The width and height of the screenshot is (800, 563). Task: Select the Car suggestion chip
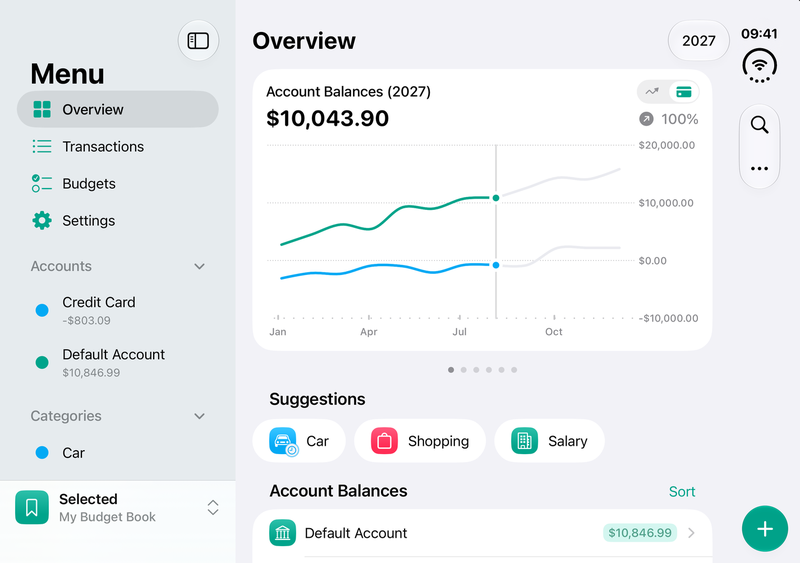pyautogui.click(x=299, y=441)
